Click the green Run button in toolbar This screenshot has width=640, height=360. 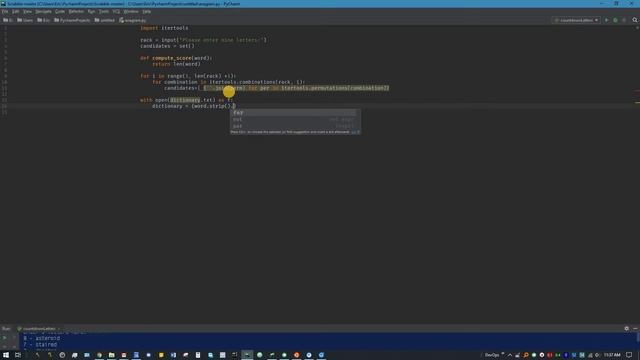point(607,20)
